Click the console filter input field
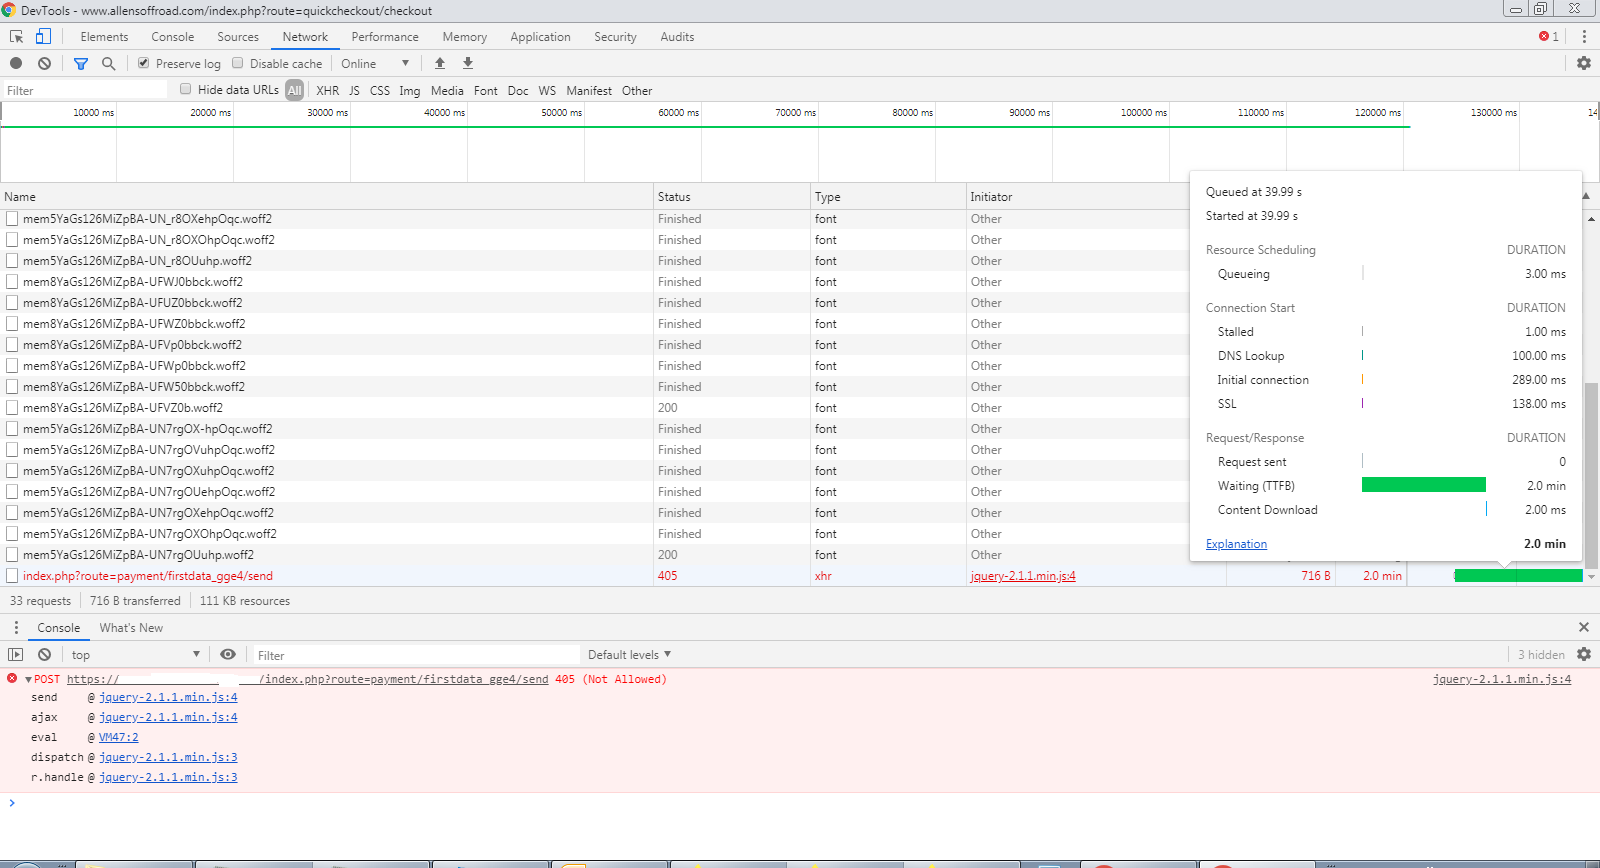This screenshot has height=868, width=1600. pyautogui.click(x=415, y=655)
